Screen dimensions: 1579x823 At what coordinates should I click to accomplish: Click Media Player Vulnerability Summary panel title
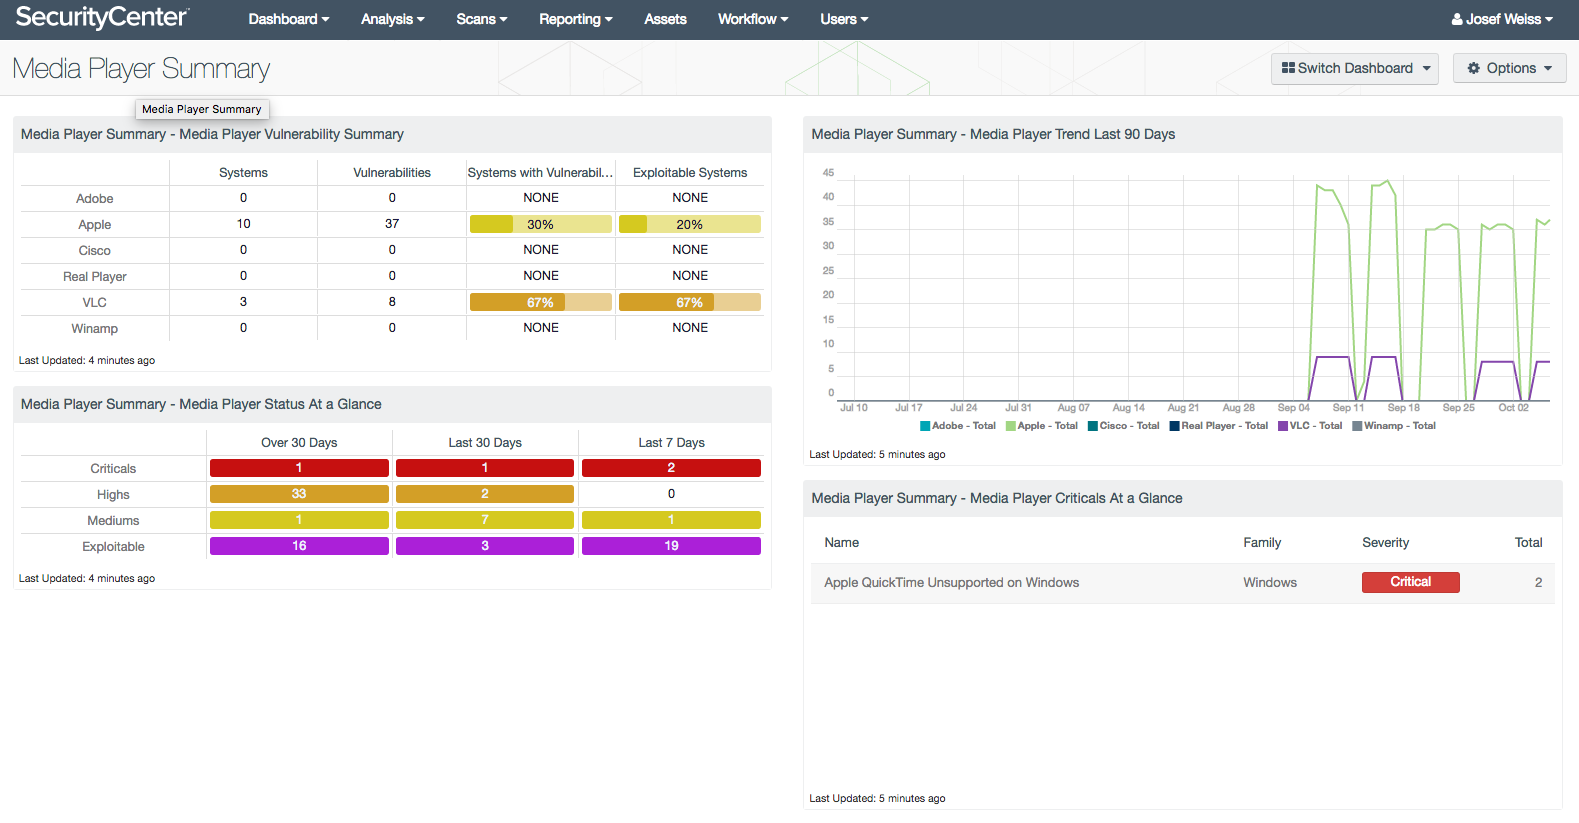click(212, 134)
